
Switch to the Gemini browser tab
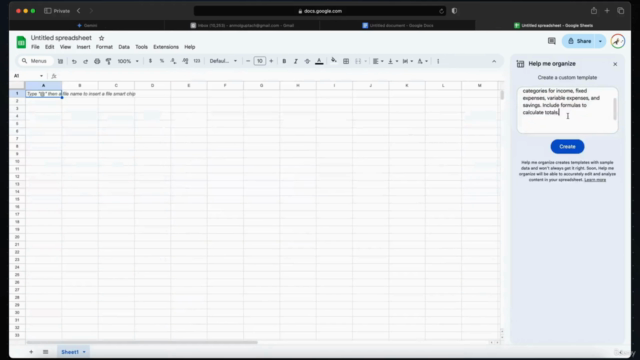click(87, 25)
